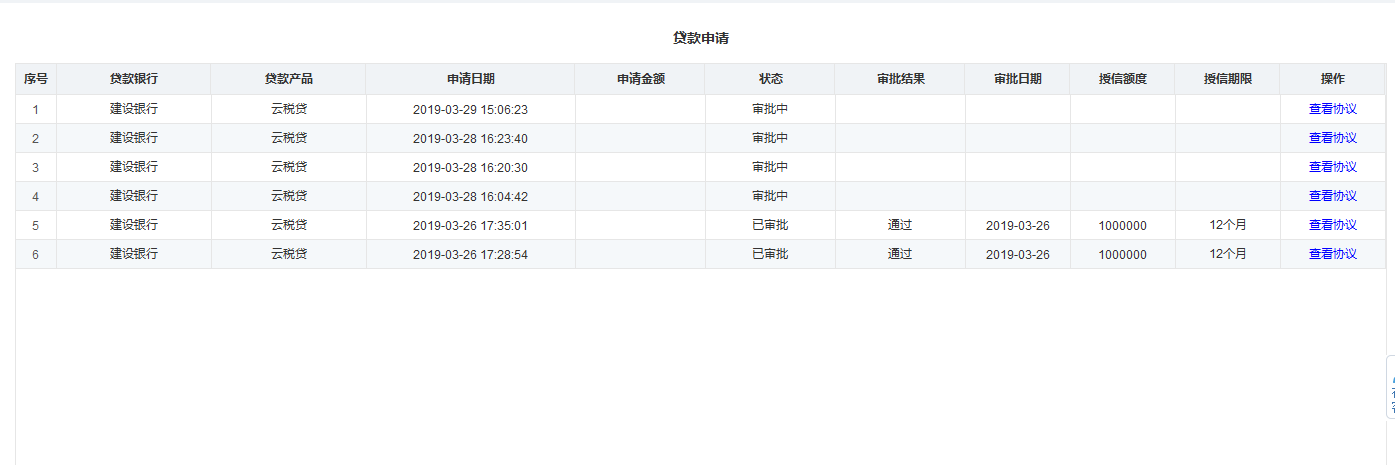This screenshot has height=465, width=1395.
Task: Click the 授信额度 column header
Action: tap(1122, 79)
